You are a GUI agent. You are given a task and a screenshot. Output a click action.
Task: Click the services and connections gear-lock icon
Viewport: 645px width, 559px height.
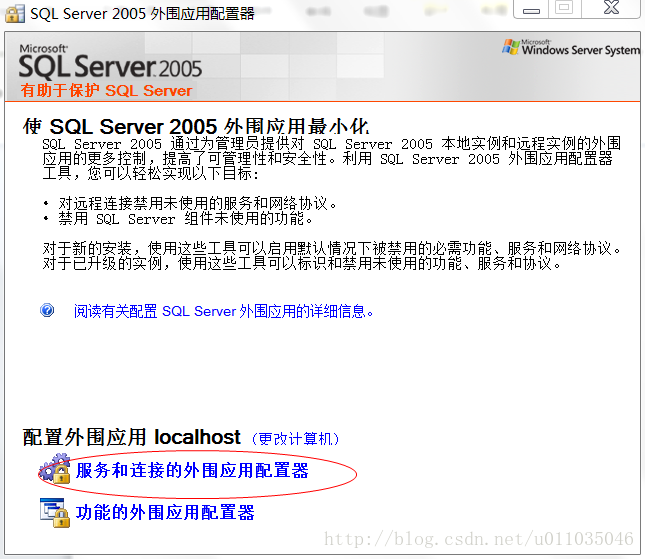click(x=55, y=468)
